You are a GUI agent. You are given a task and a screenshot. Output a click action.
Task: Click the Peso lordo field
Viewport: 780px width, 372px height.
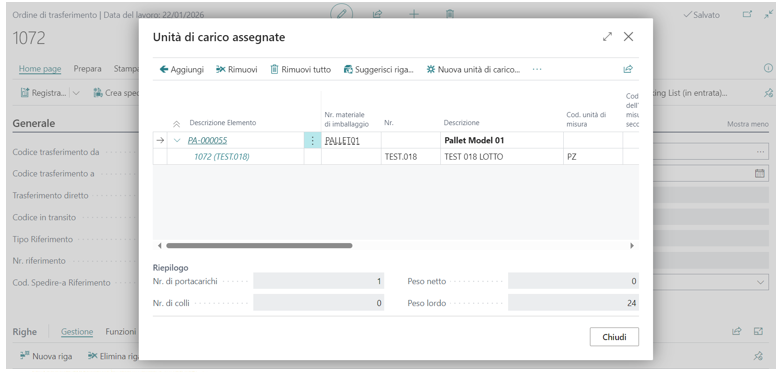click(573, 303)
